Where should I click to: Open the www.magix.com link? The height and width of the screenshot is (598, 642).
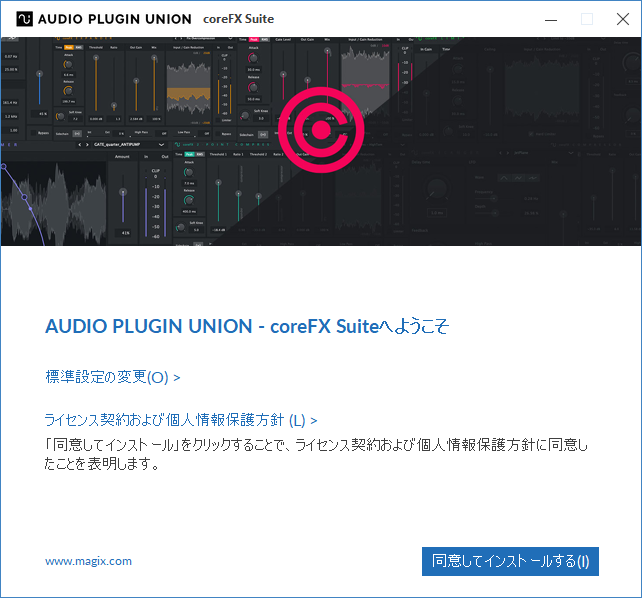click(88, 561)
